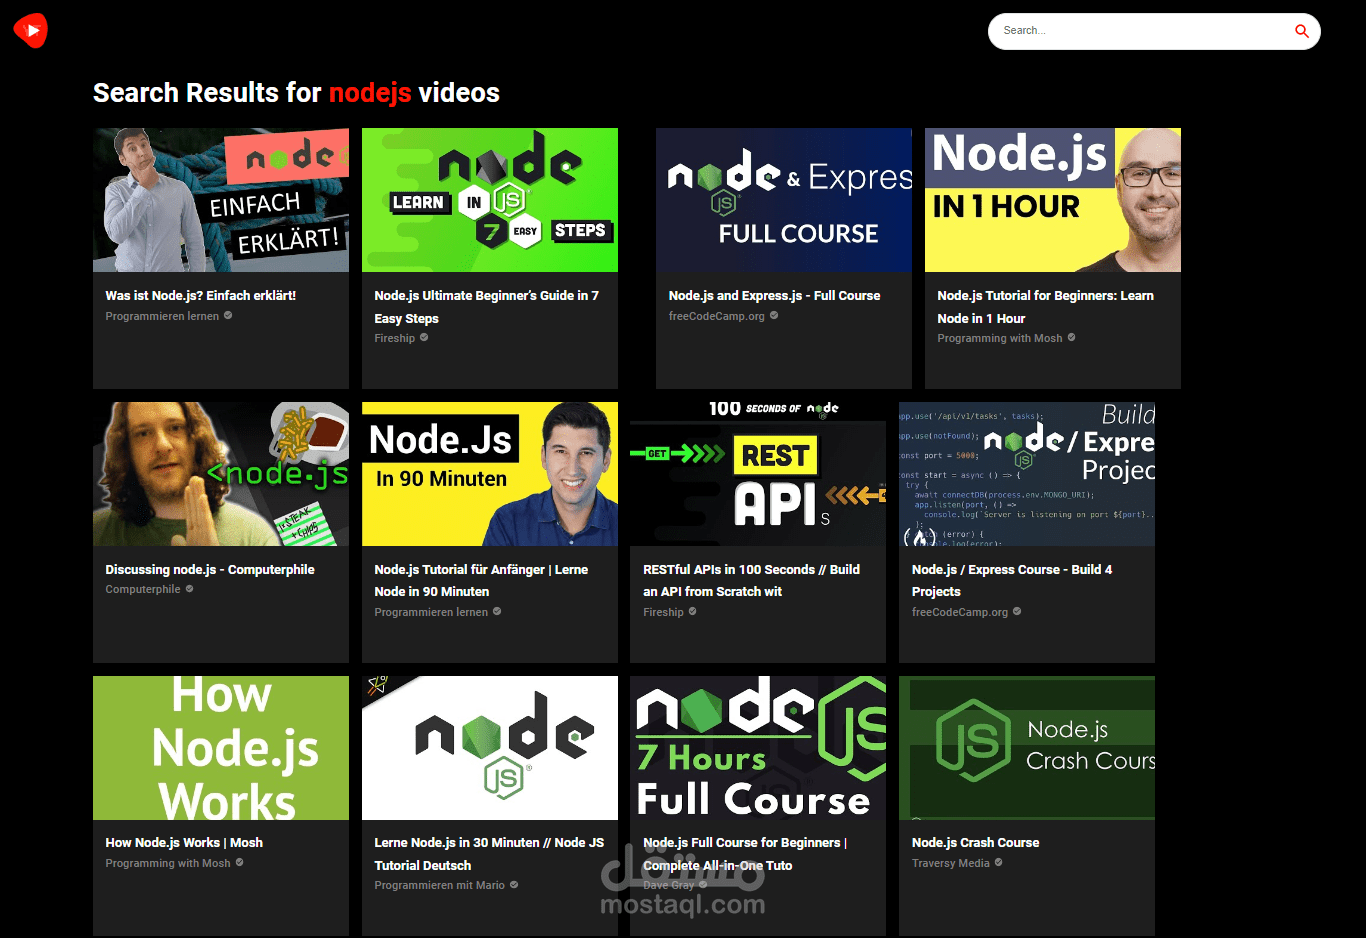Open the Node & Express Full Course thumbnail
Viewport: 1366px width, 938px height.
784,200
